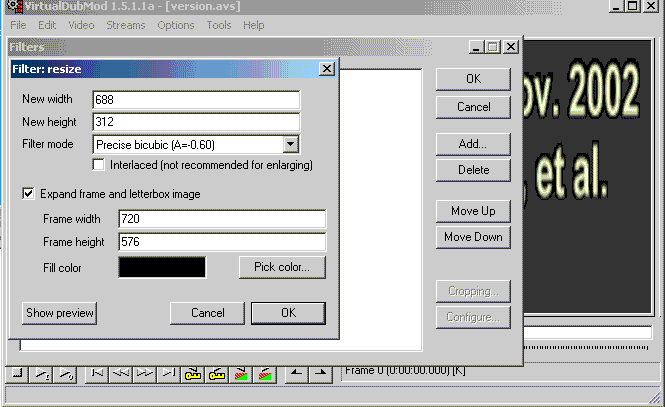
Task: Open the Tools menu
Action: [219, 25]
